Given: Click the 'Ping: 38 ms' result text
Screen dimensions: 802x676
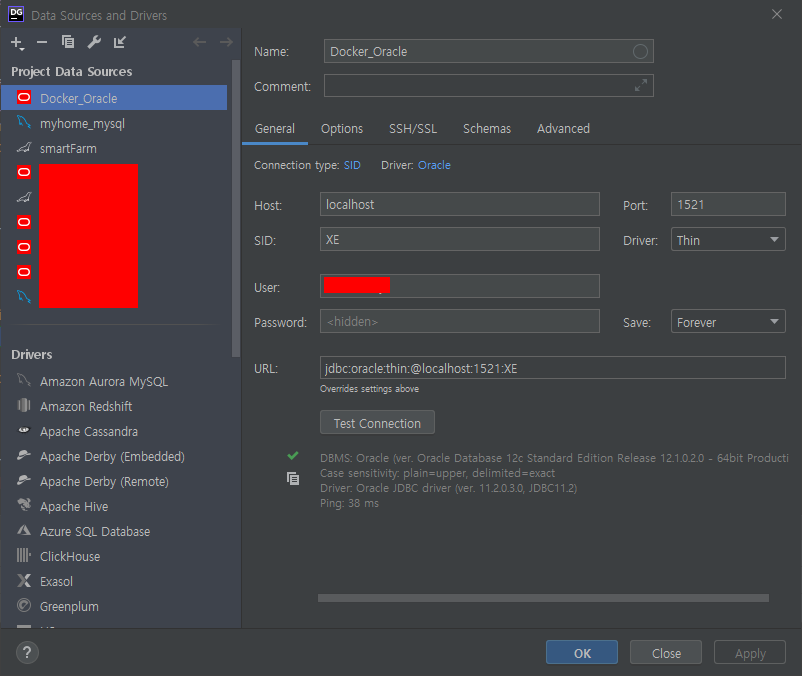Looking at the screenshot, I should pyautogui.click(x=349, y=503).
